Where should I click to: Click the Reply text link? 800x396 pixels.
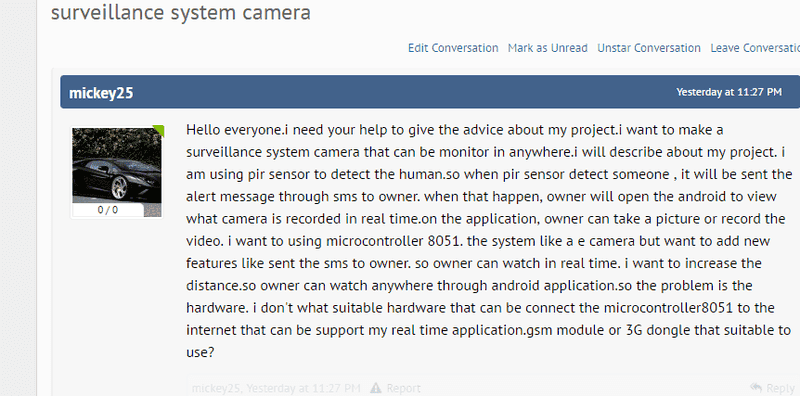pyautogui.click(x=781, y=388)
